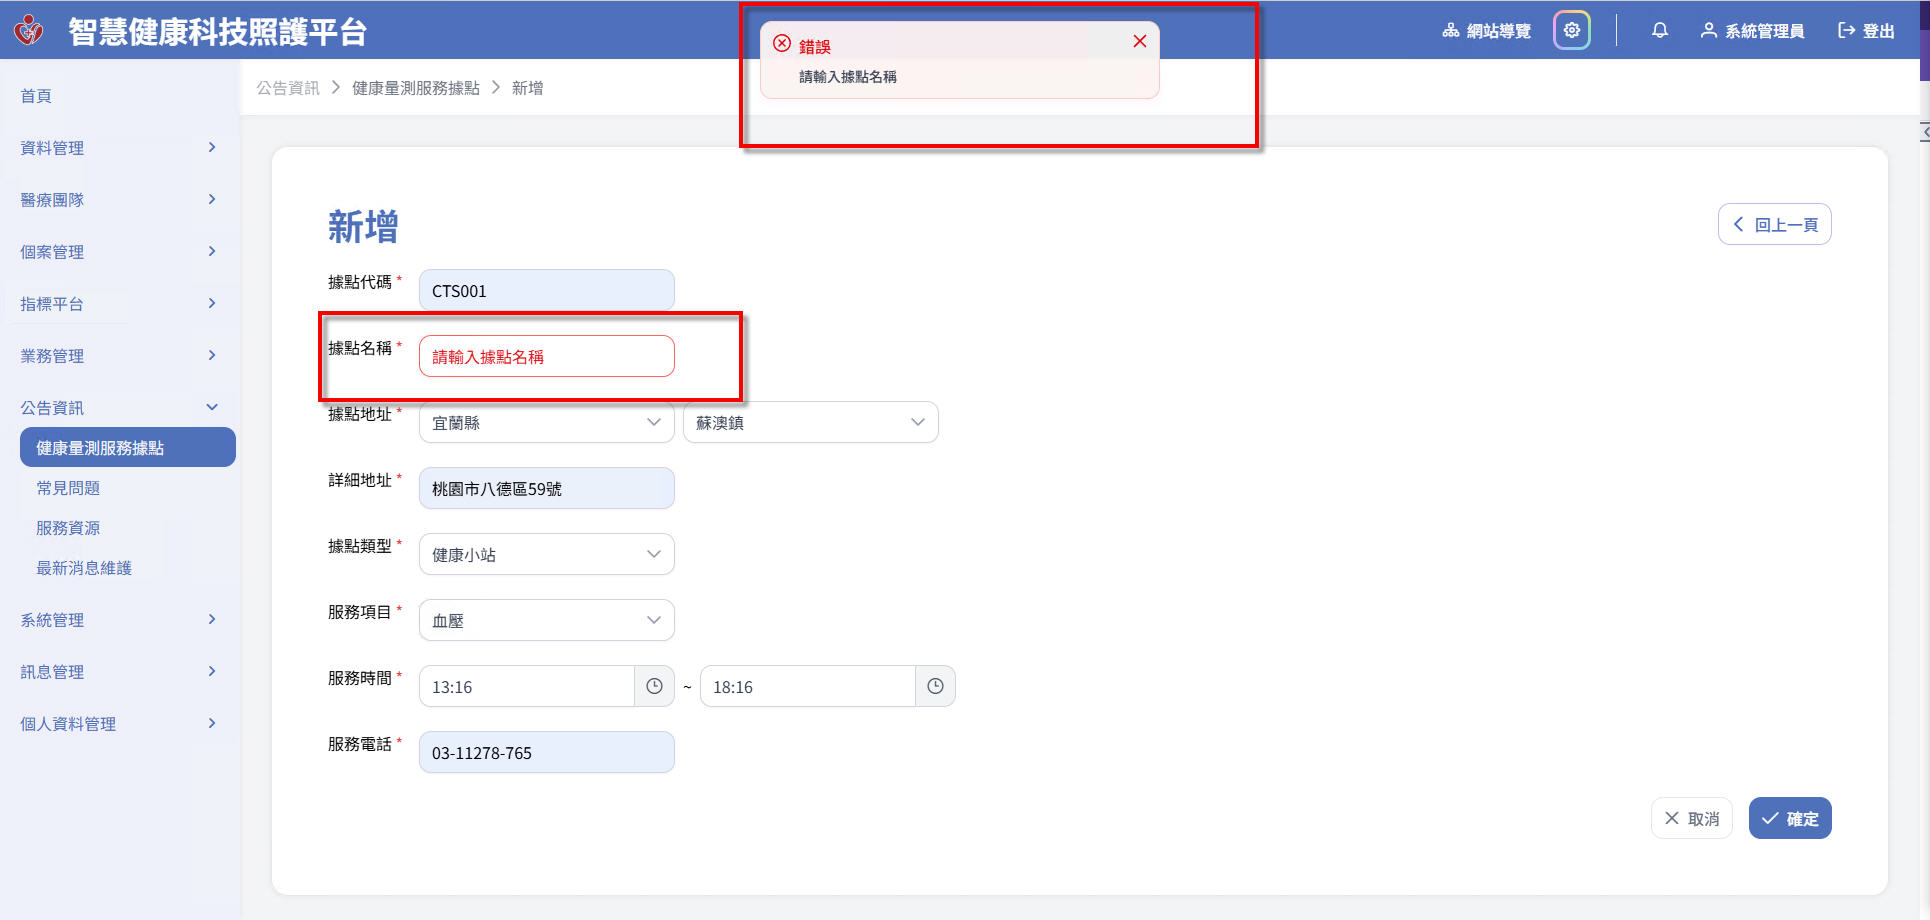Open the end time clock picker
The height and width of the screenshot is (920, 1930).
coord(935,686)
